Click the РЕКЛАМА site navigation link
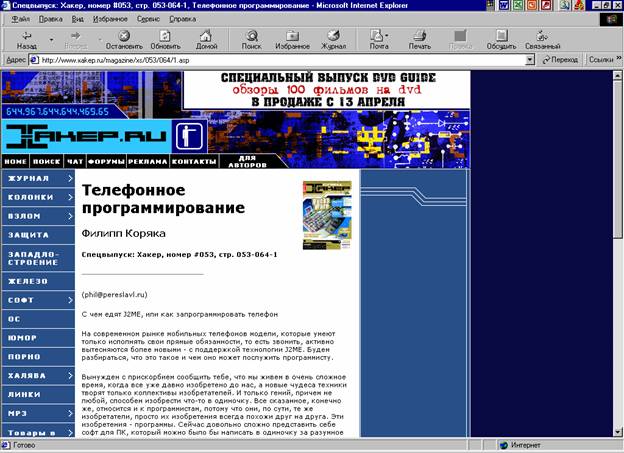The image size is (624, 453). coord(148,162)
